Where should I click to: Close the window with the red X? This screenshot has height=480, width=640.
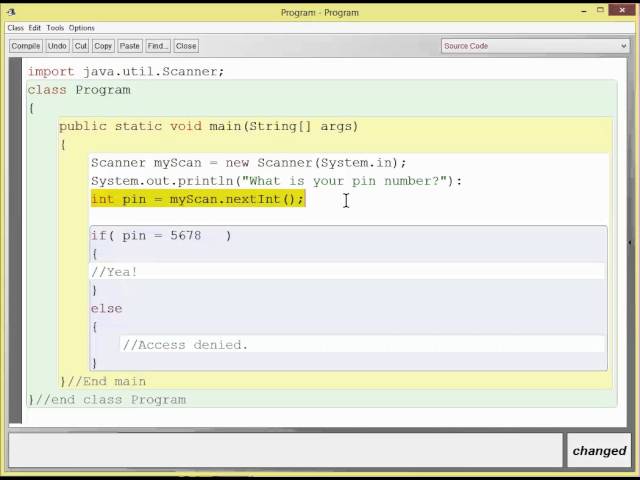[622, 10]
